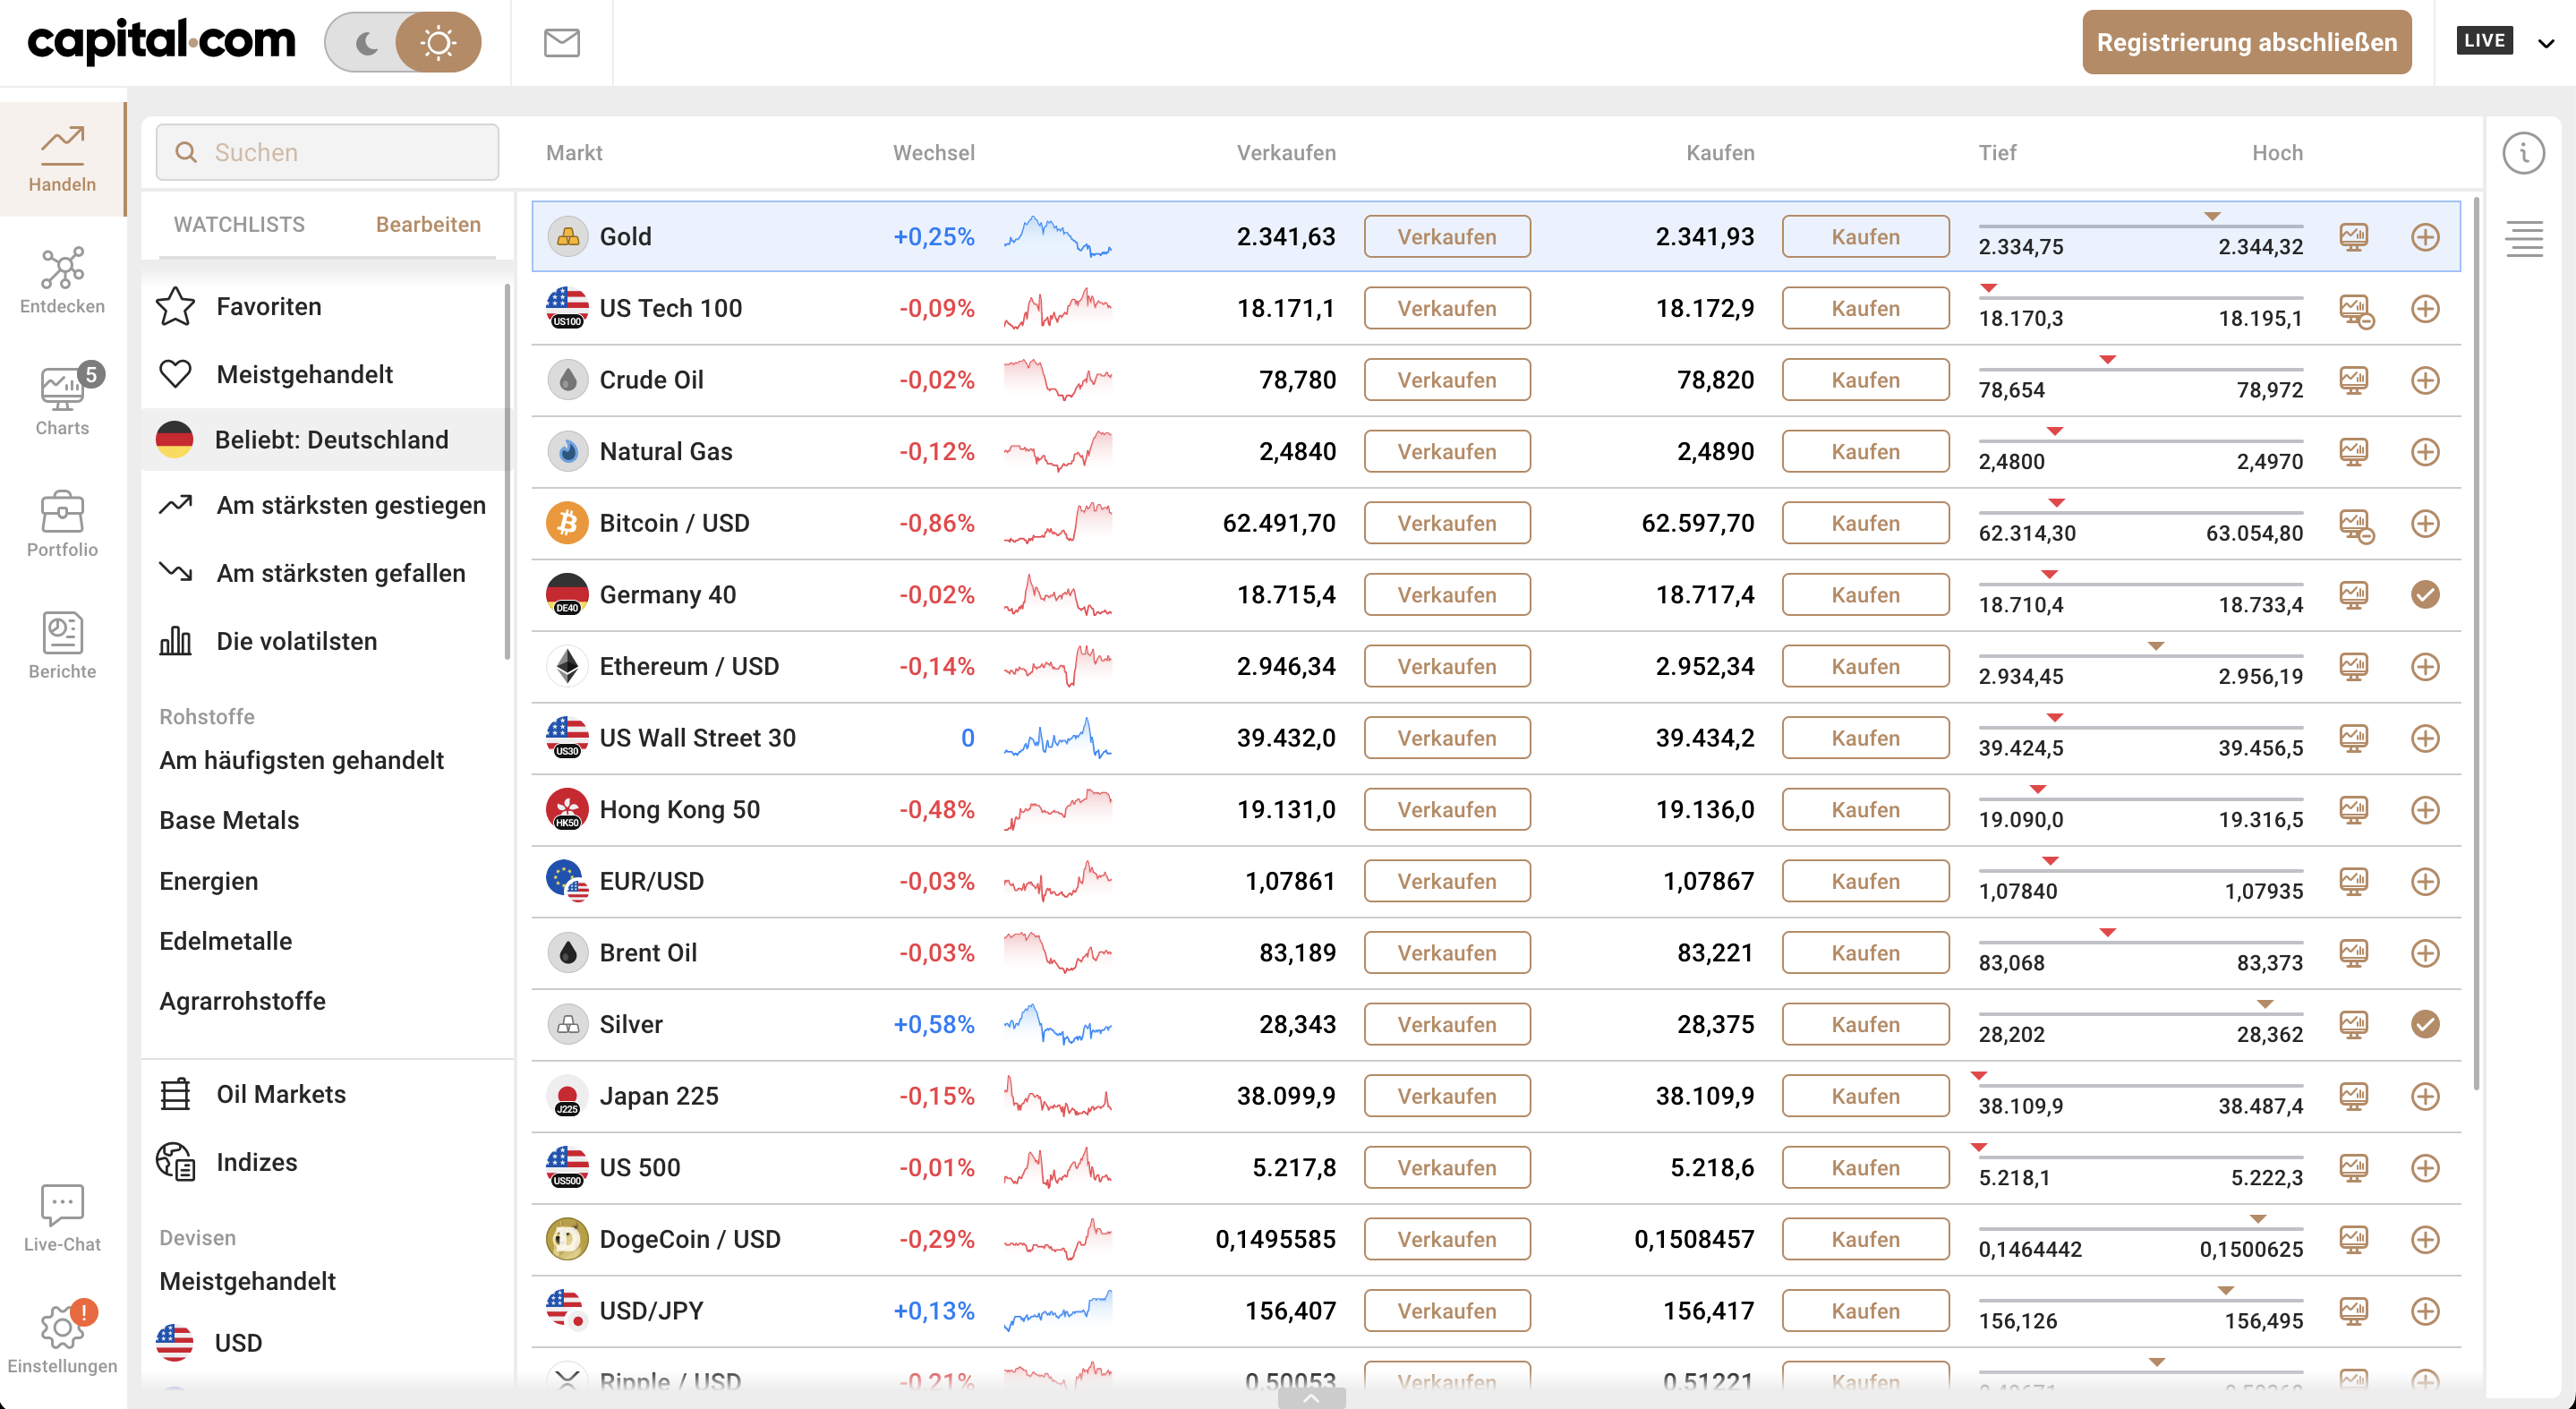Open the mail envelope icon
The width and height of the screenshot is (2576, 1409).
pos(562,43)
